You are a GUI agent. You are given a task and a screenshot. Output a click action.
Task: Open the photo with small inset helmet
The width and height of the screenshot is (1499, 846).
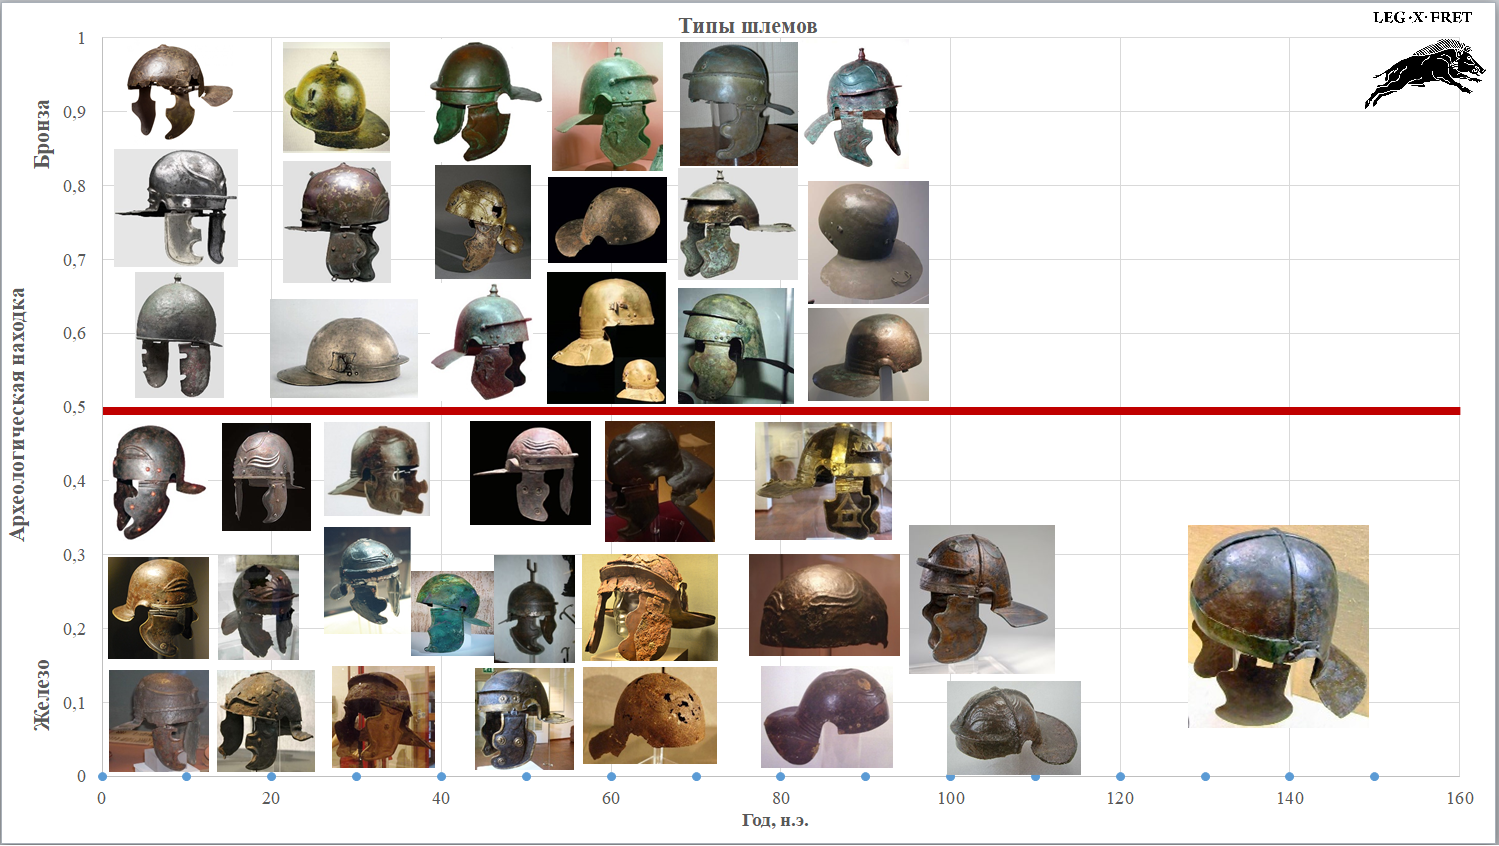[x=606, y=338]
